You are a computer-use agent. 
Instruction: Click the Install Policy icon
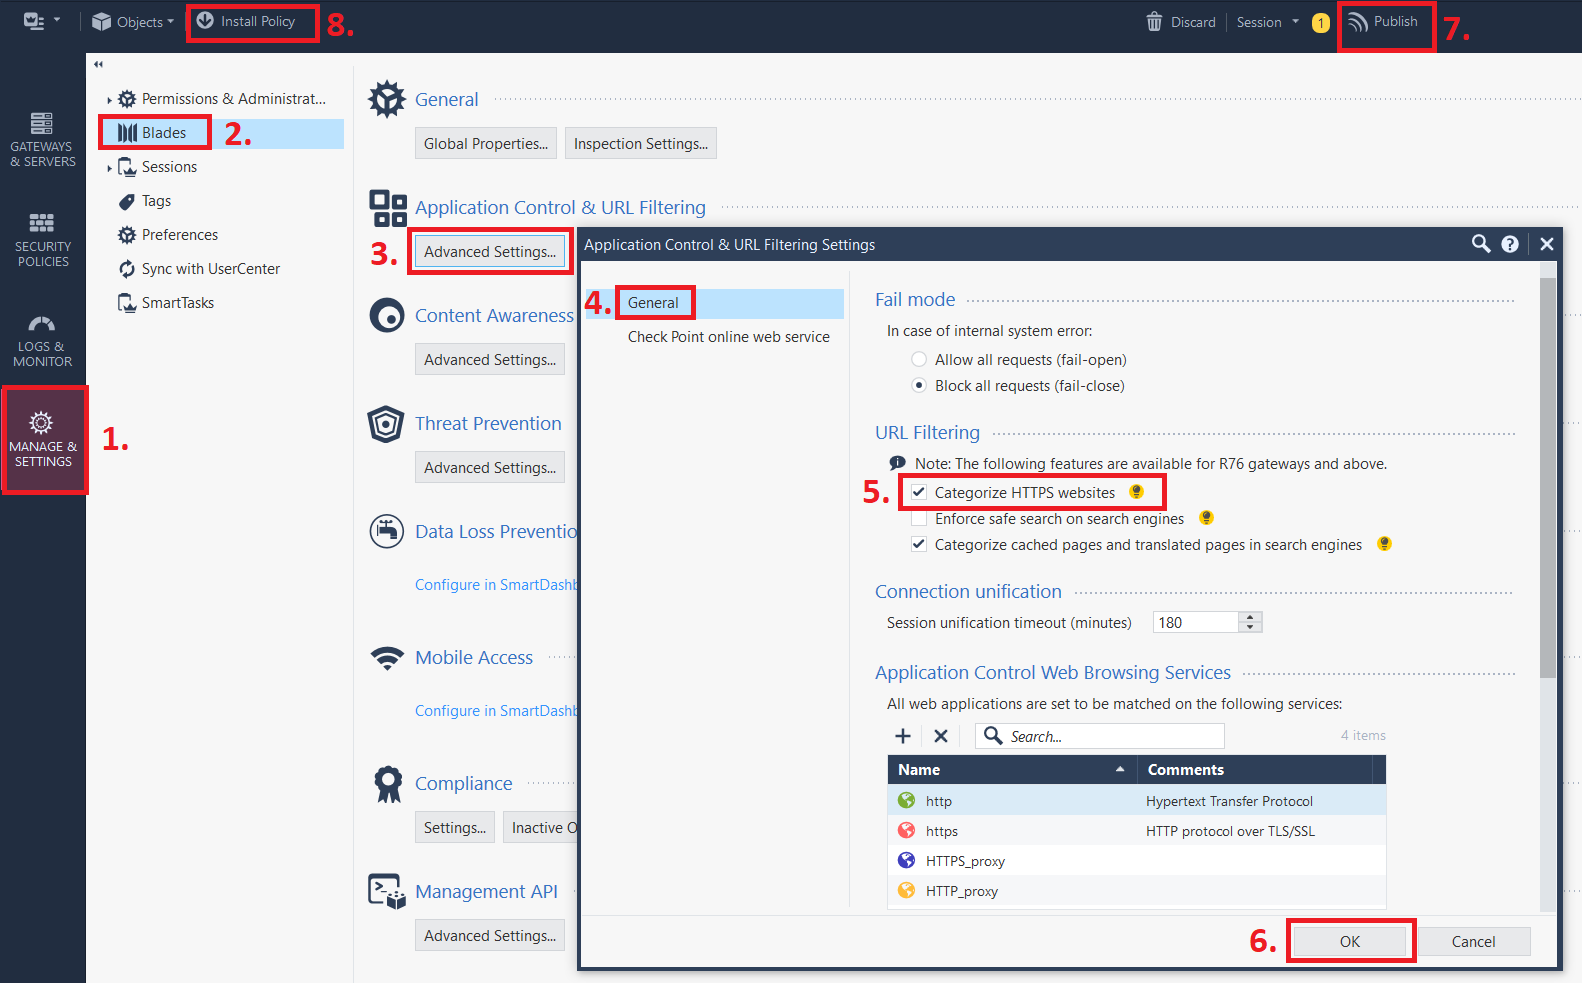pyautogui.click(x=205, y=21)
